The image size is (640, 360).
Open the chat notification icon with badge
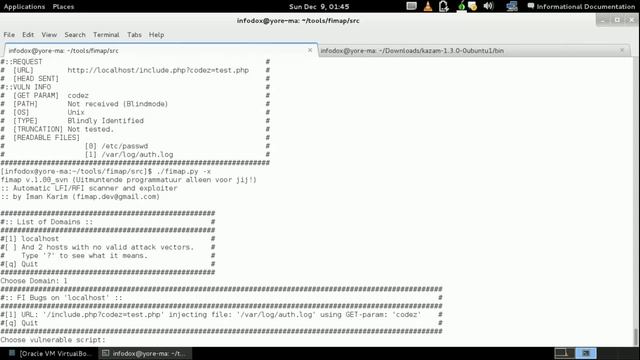point(473,6)
